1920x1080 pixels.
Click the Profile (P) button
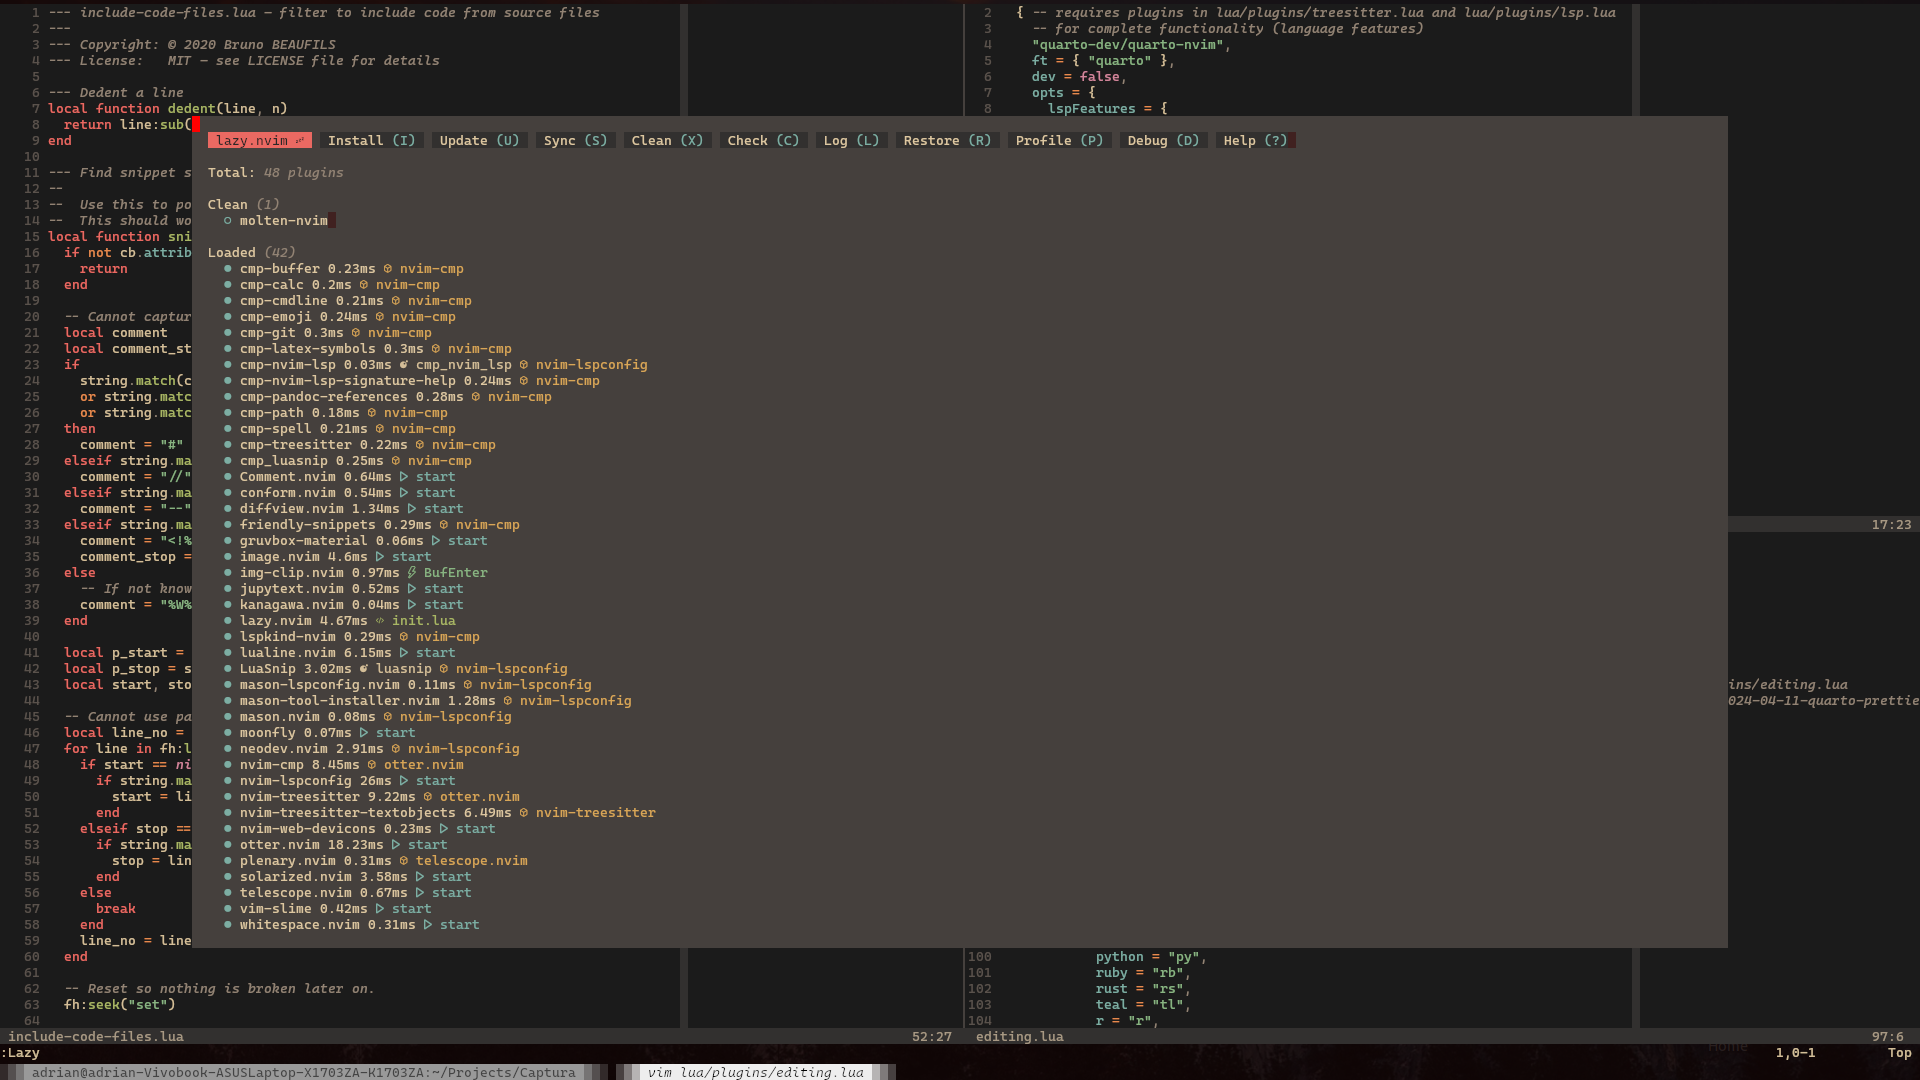click(1060, 141)
